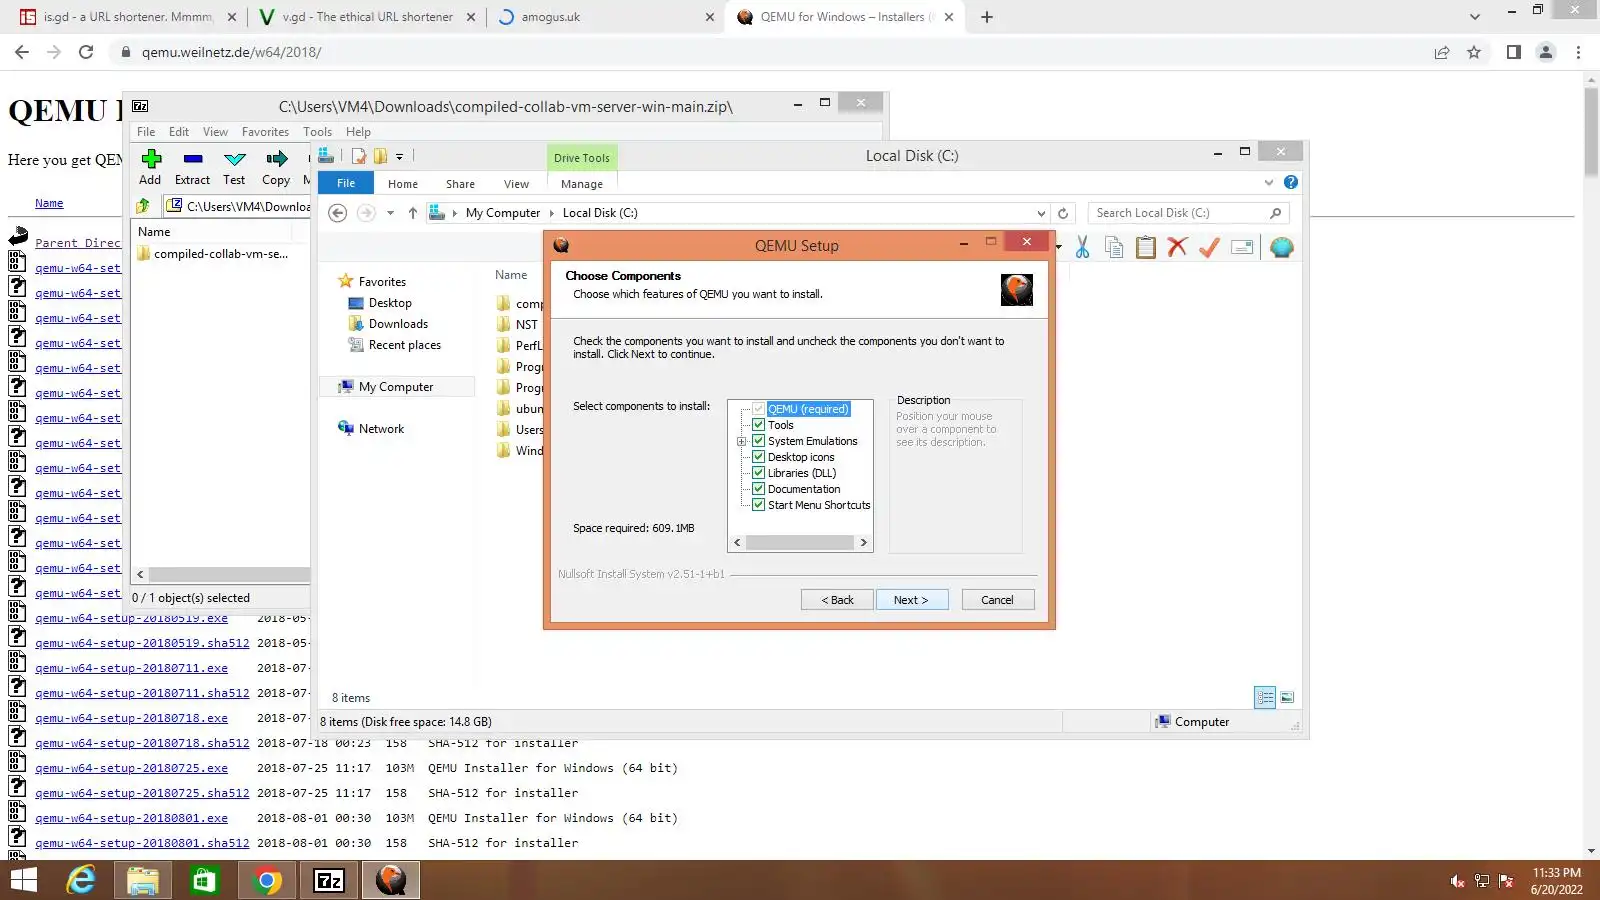Screen dimensions: 1600x900
Task: Open the Manage Drive Tools tab
Action: click(582, 184)
